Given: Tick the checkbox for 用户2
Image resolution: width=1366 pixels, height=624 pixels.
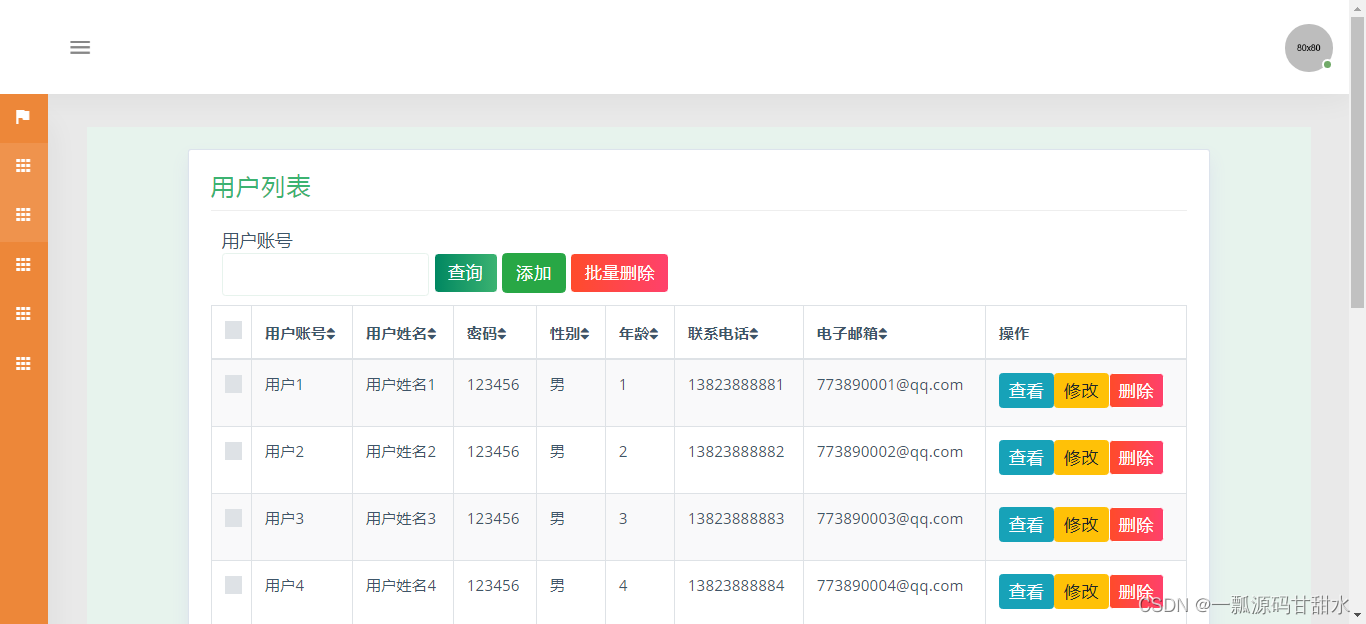Looking at the screenshot, I should 233,451.
